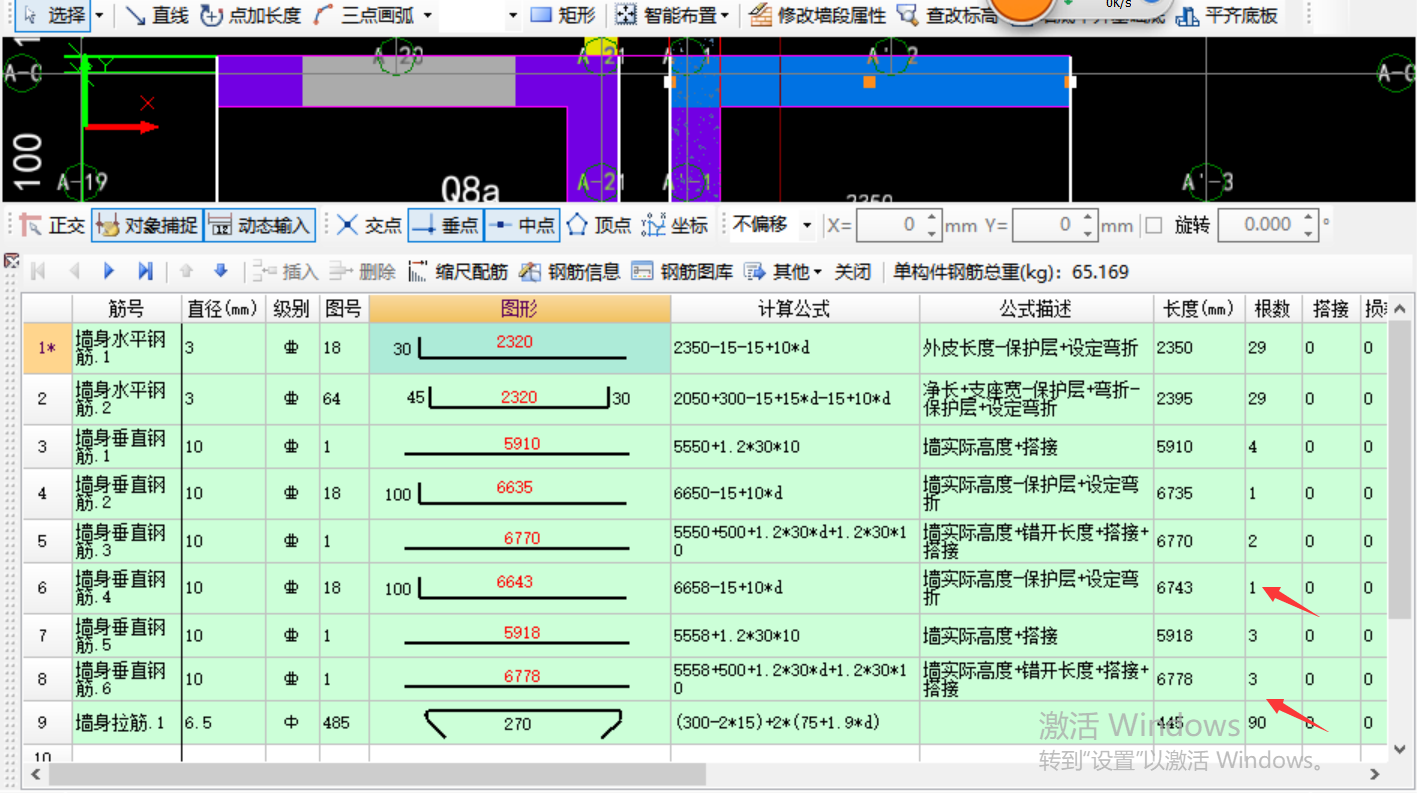This screenshot has height=793, width=1417.
Task: Click the 图形 column header
Action: pyautogui.click(x=519, y=308)
